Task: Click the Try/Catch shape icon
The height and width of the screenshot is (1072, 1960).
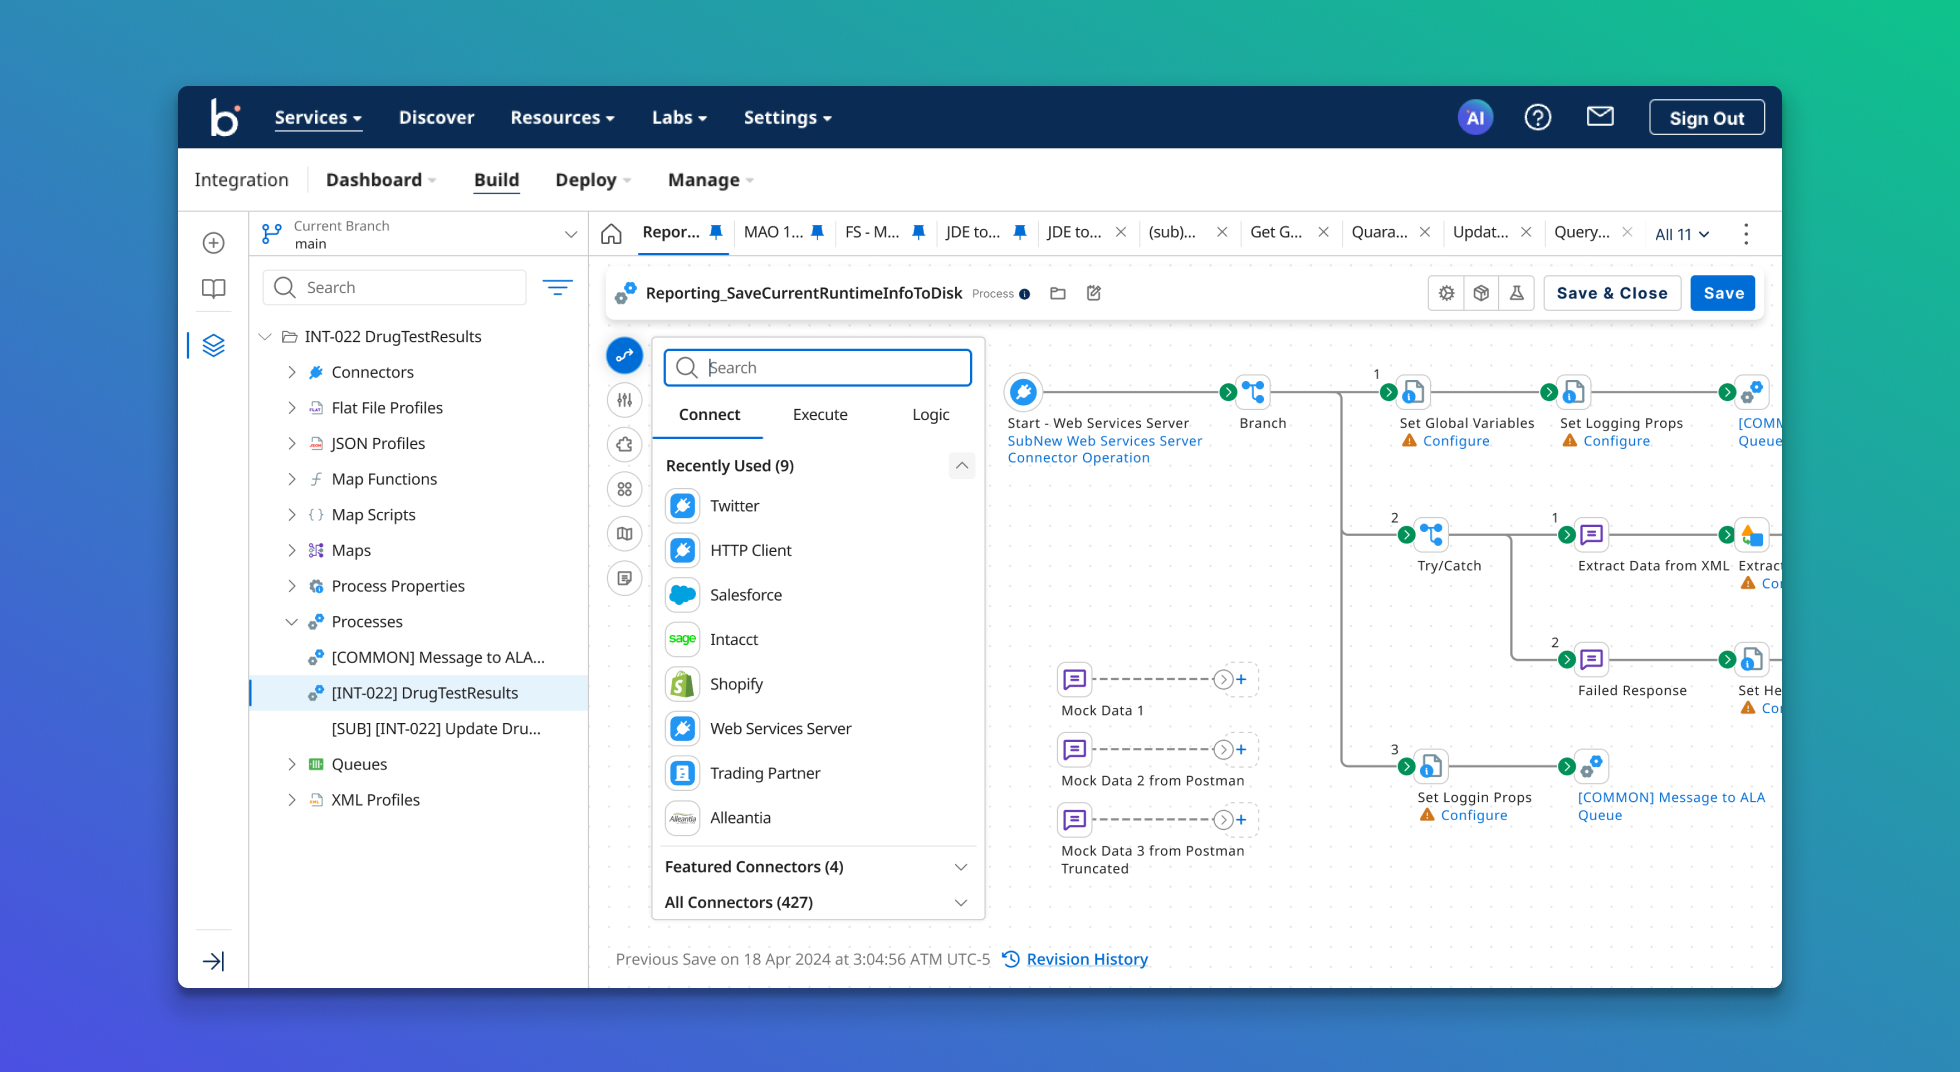Action: [x=1432, y=534]
